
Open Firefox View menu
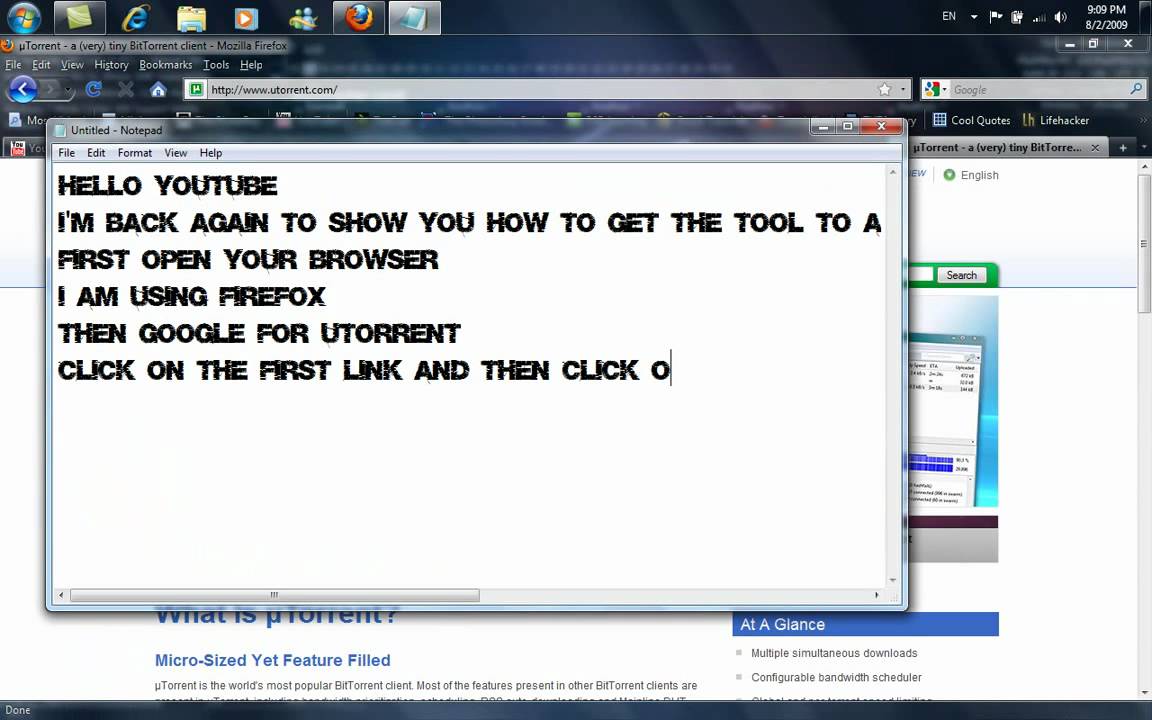[x=72, y=65]
